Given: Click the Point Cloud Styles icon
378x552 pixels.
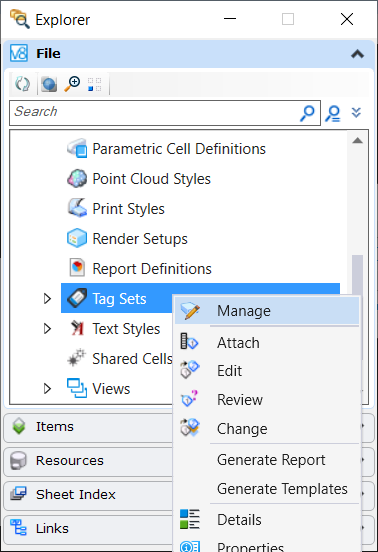Looking at the screenshot, I should point(77,178).
